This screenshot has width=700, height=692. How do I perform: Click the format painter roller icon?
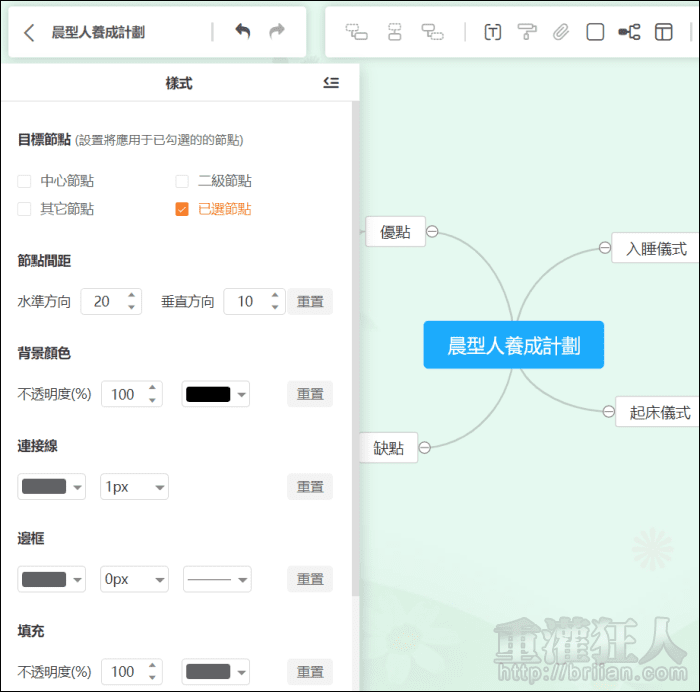click(527, 32)
